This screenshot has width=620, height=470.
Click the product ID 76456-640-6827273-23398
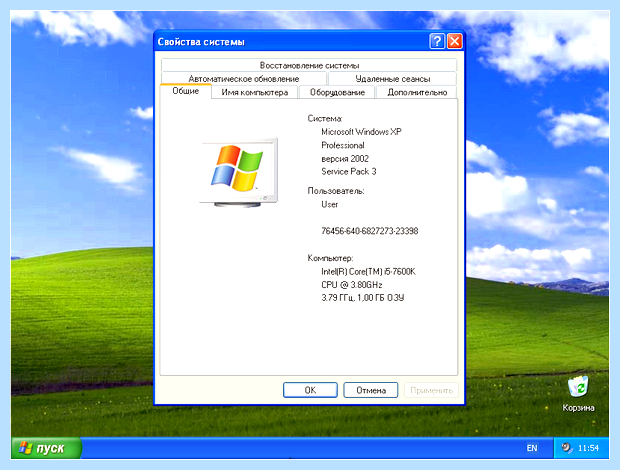coord(369,231)
